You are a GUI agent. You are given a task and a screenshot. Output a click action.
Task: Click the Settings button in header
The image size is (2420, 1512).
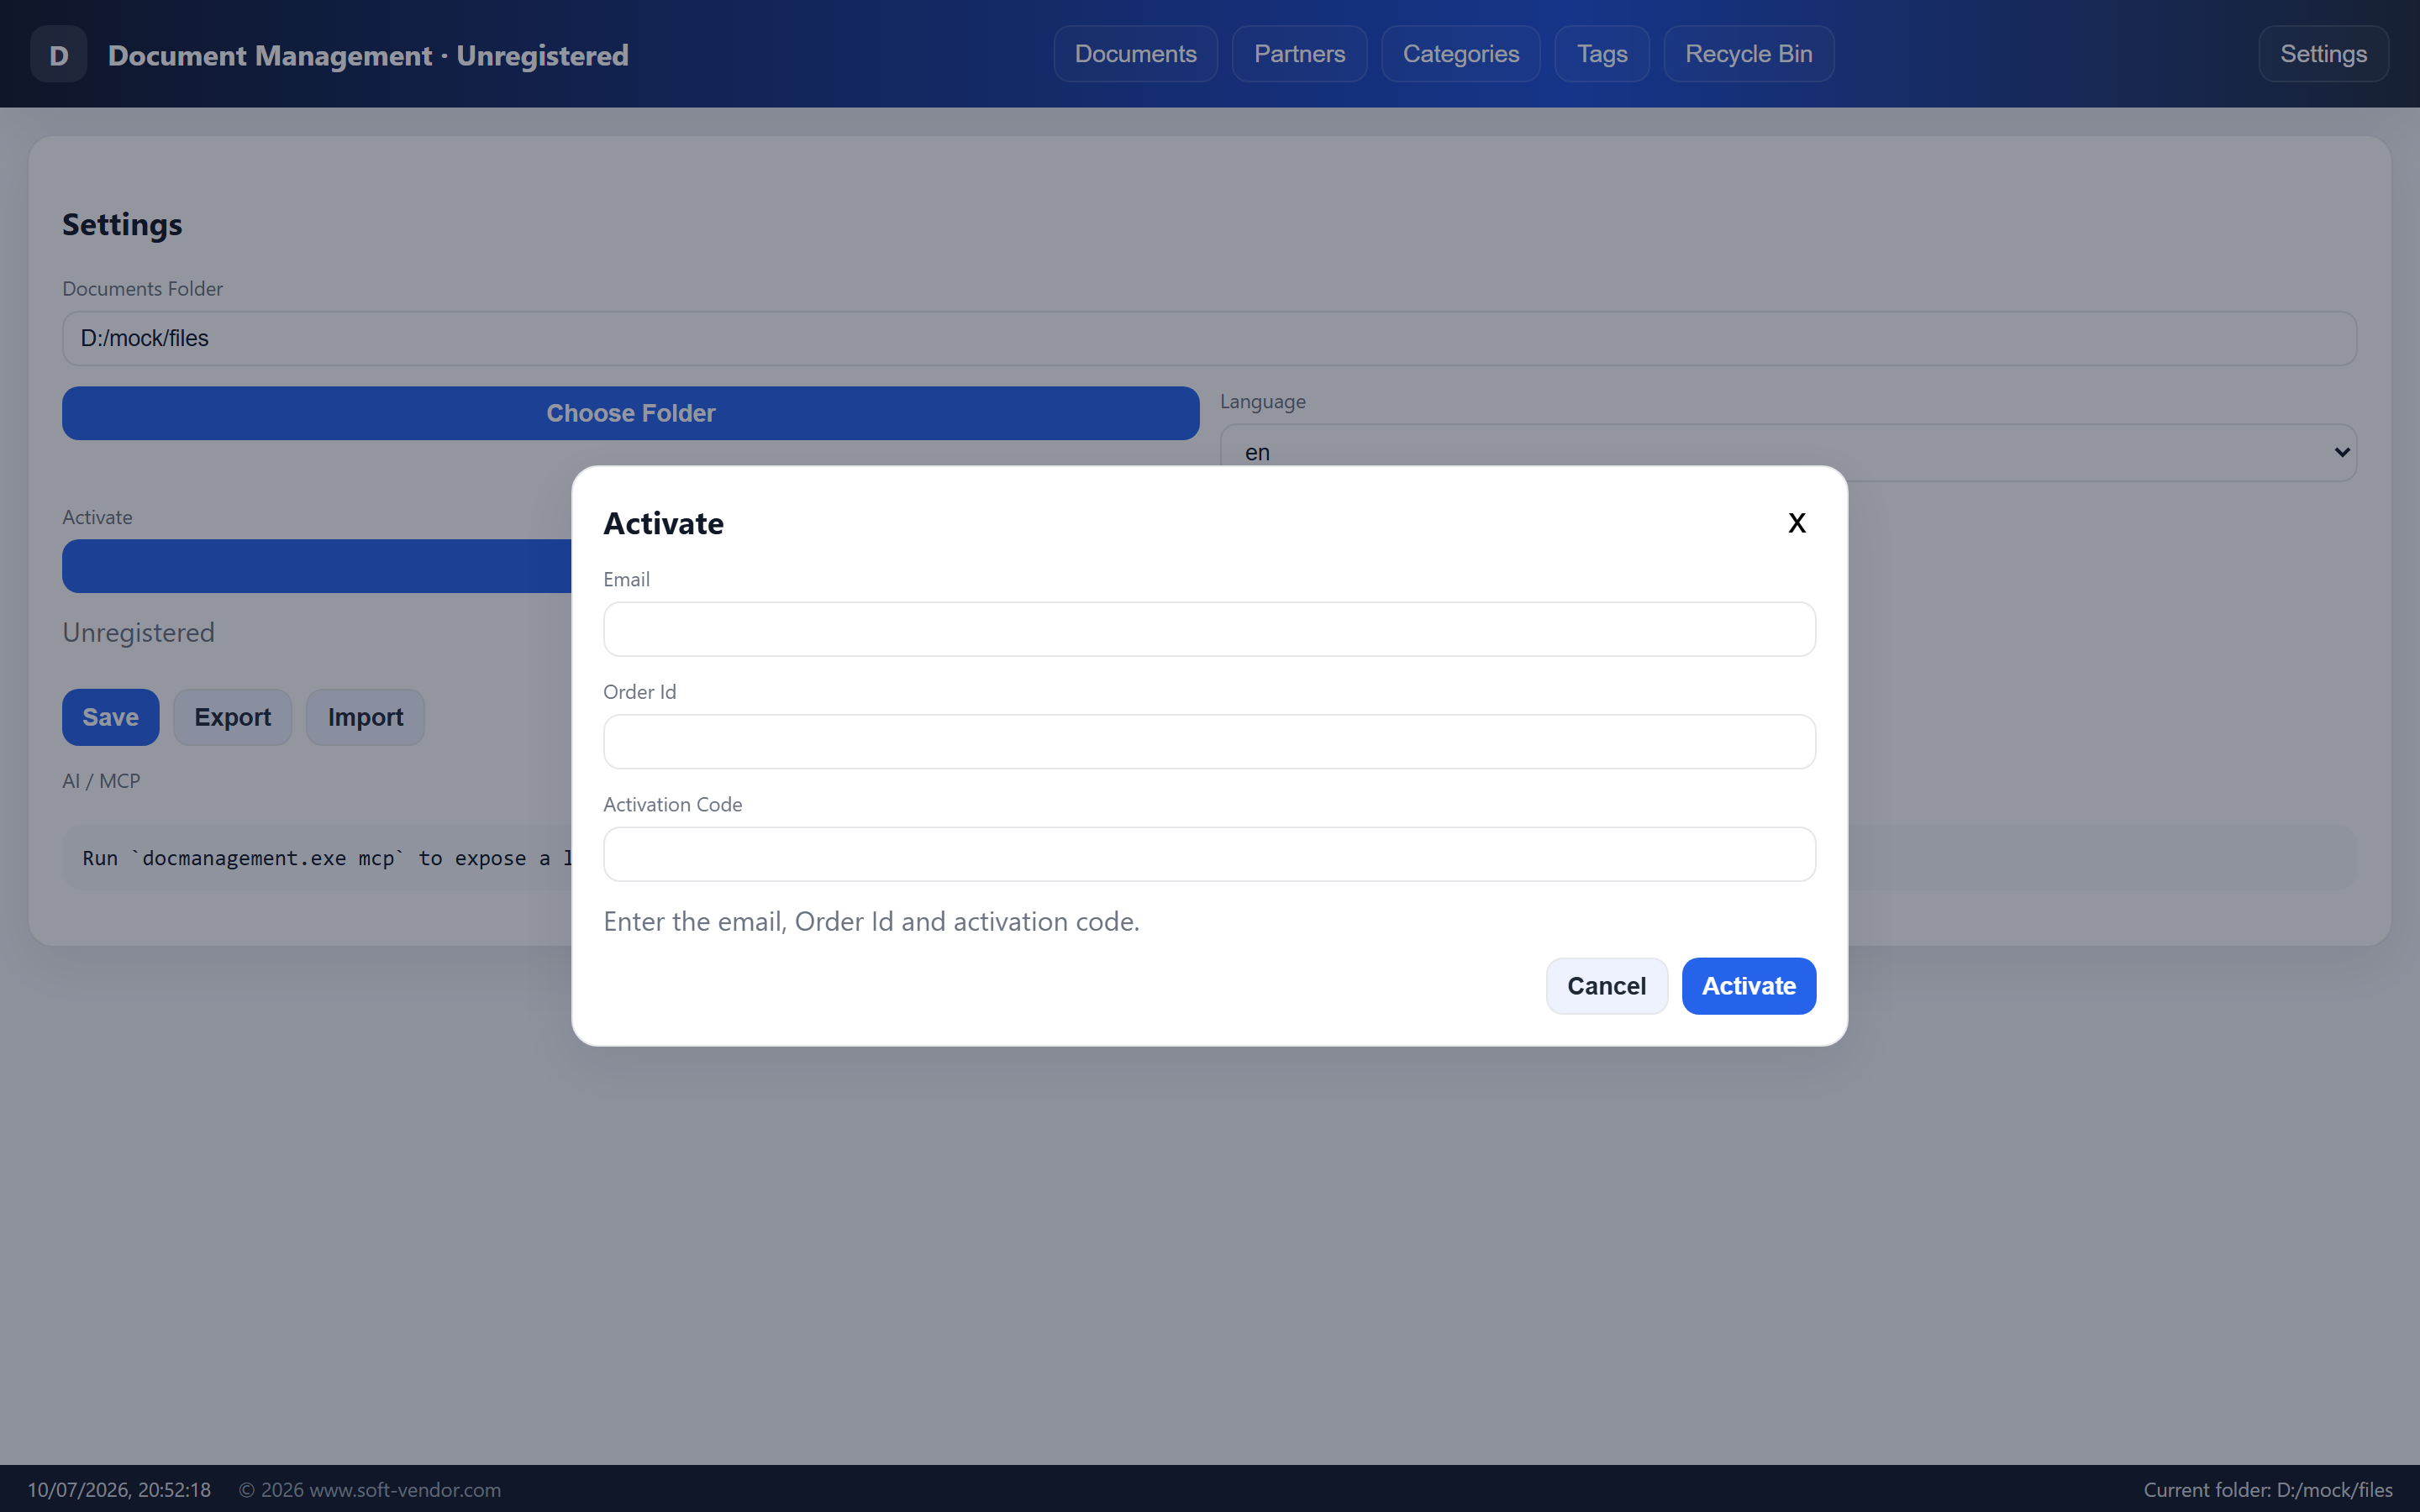[2323, 54]
